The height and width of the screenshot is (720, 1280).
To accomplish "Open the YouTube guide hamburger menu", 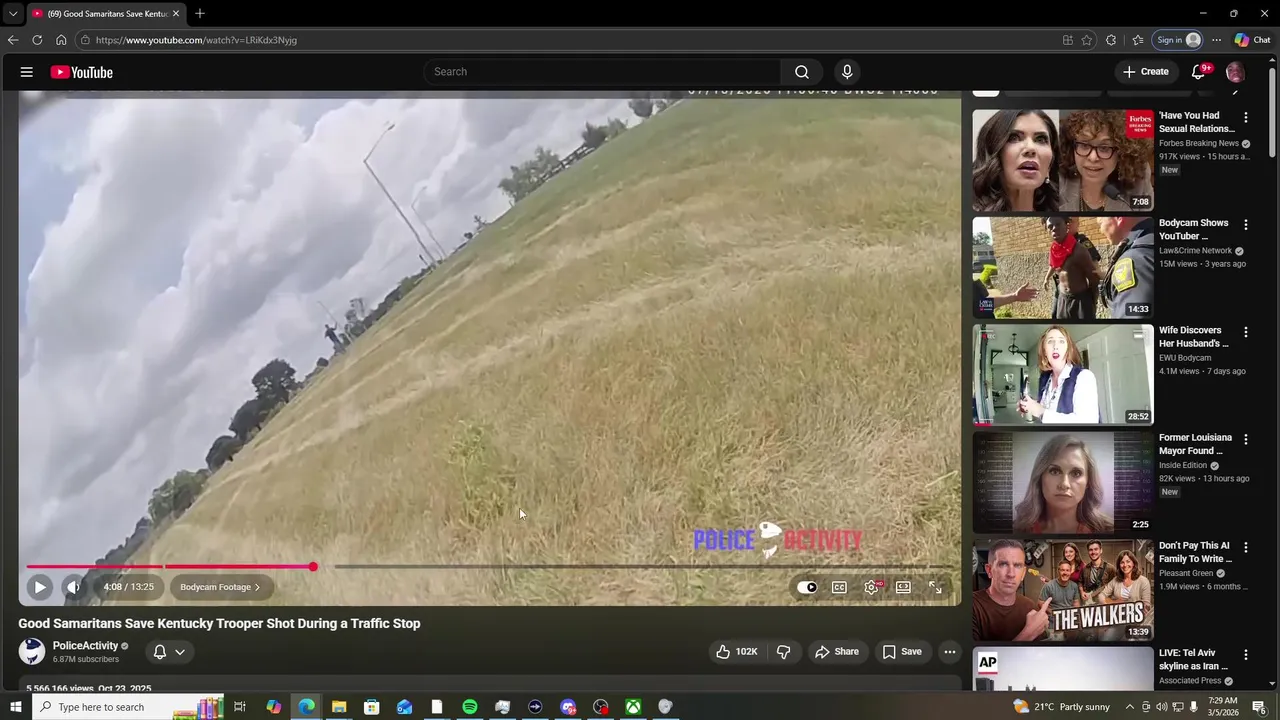I will tap(27, 72).
